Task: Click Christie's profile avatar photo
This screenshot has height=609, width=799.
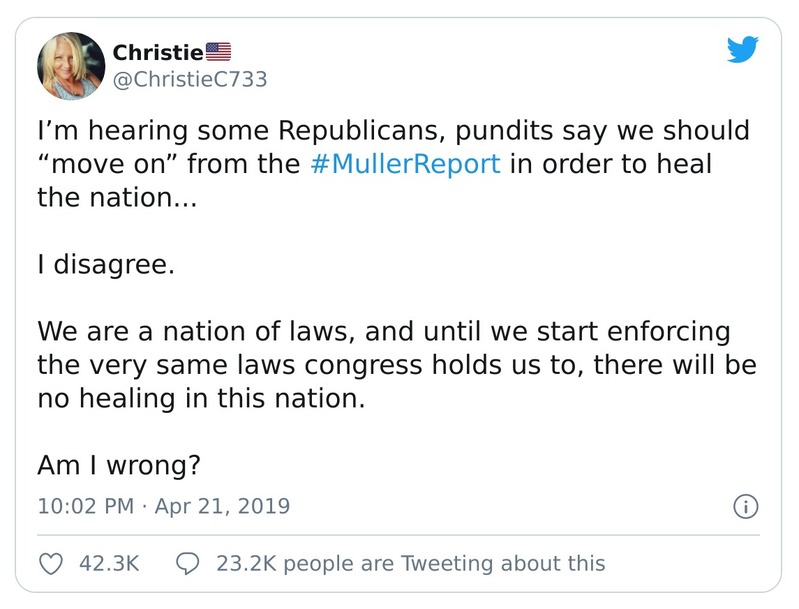Action: click(x=71, y=65)
